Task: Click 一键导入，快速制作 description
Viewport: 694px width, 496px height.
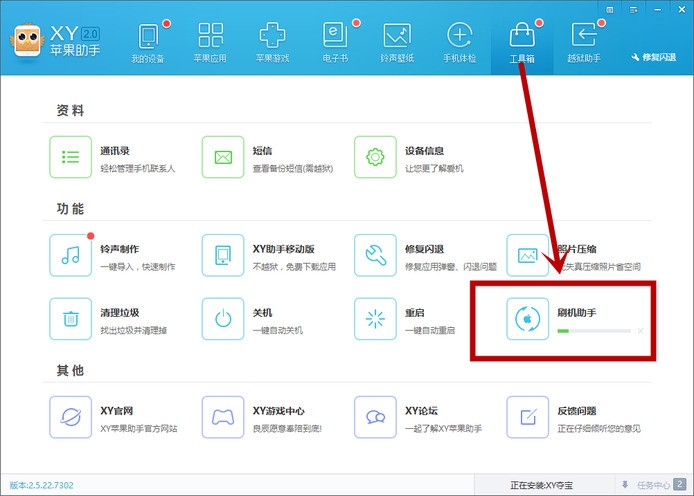Action: (138, 267)
